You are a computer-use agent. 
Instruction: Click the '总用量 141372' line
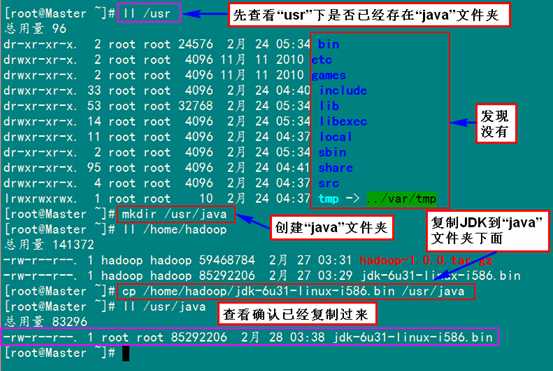click(50, 245)
